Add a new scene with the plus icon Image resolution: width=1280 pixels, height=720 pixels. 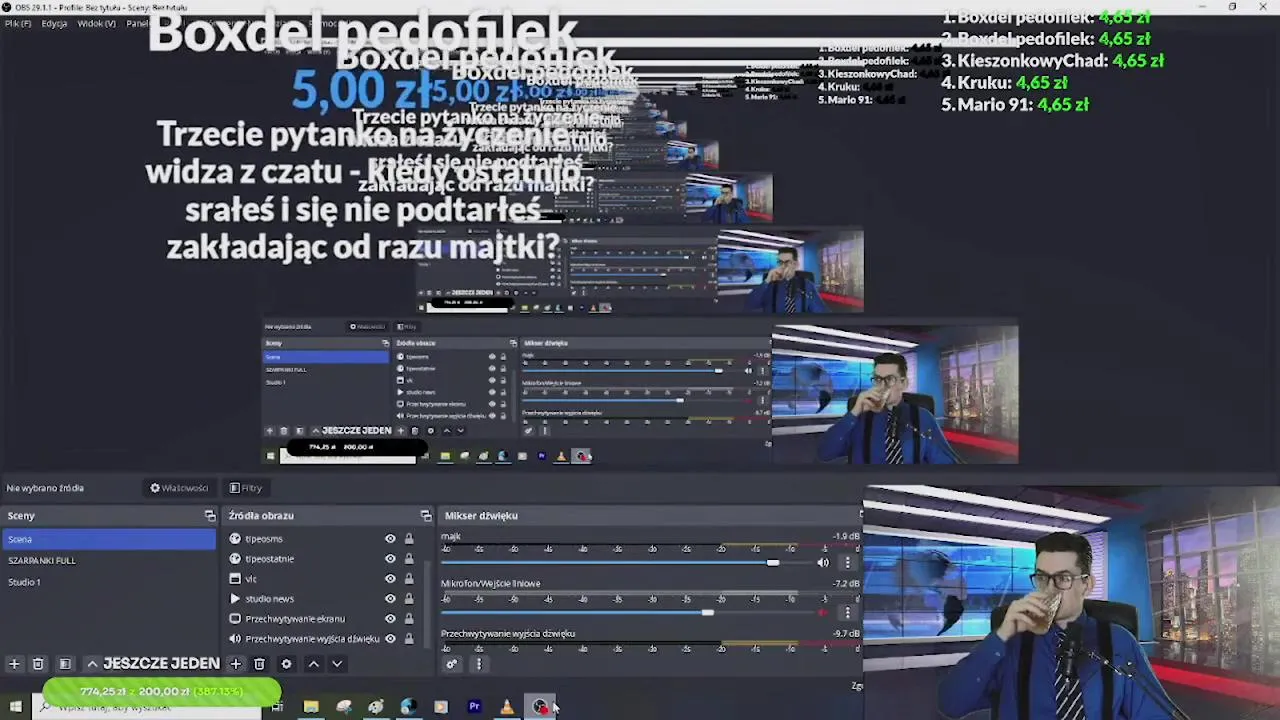pos(14,664)
